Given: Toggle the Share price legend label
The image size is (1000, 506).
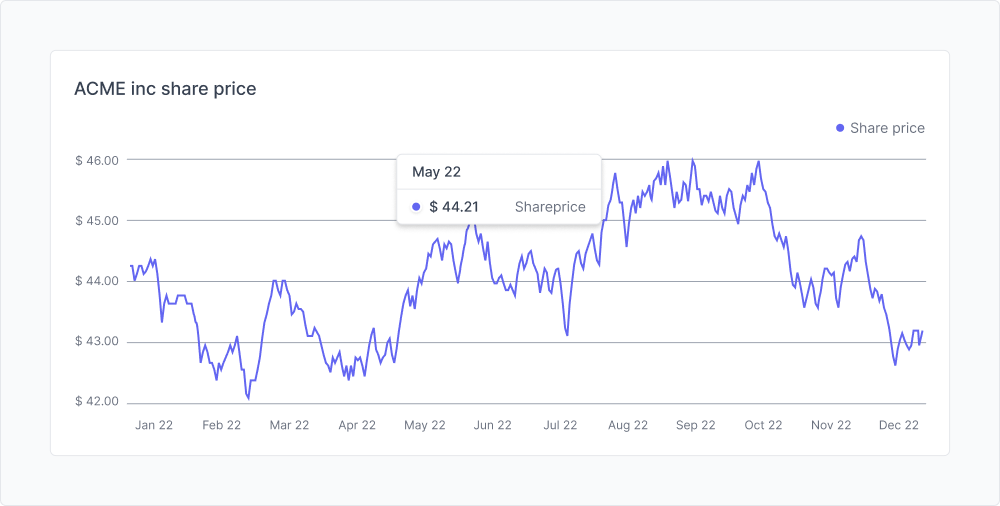Looking at the screenshot, I should pos(887,128).
